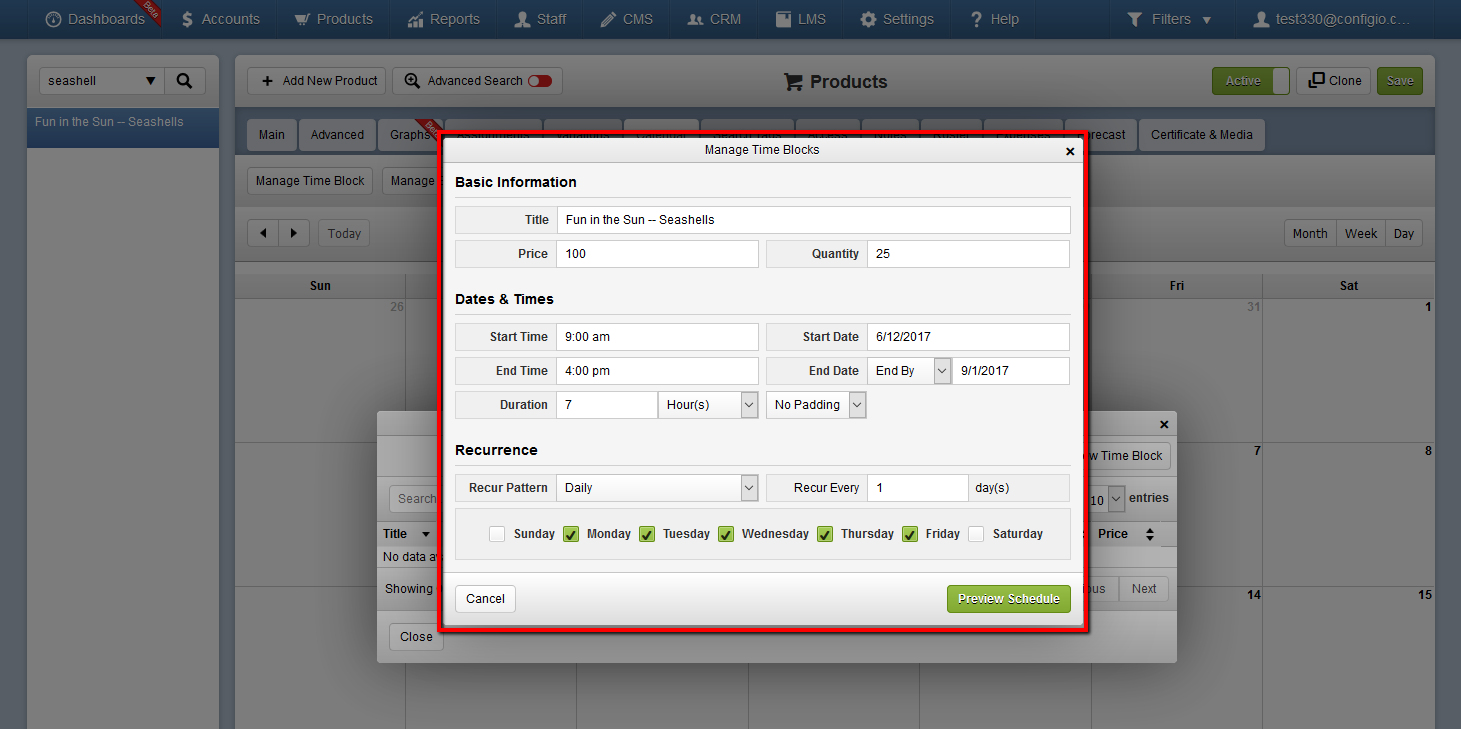The image size is (1461, 729).
Task: Click the End Time field
Action: pyautogui.click(x=657, y=371)
